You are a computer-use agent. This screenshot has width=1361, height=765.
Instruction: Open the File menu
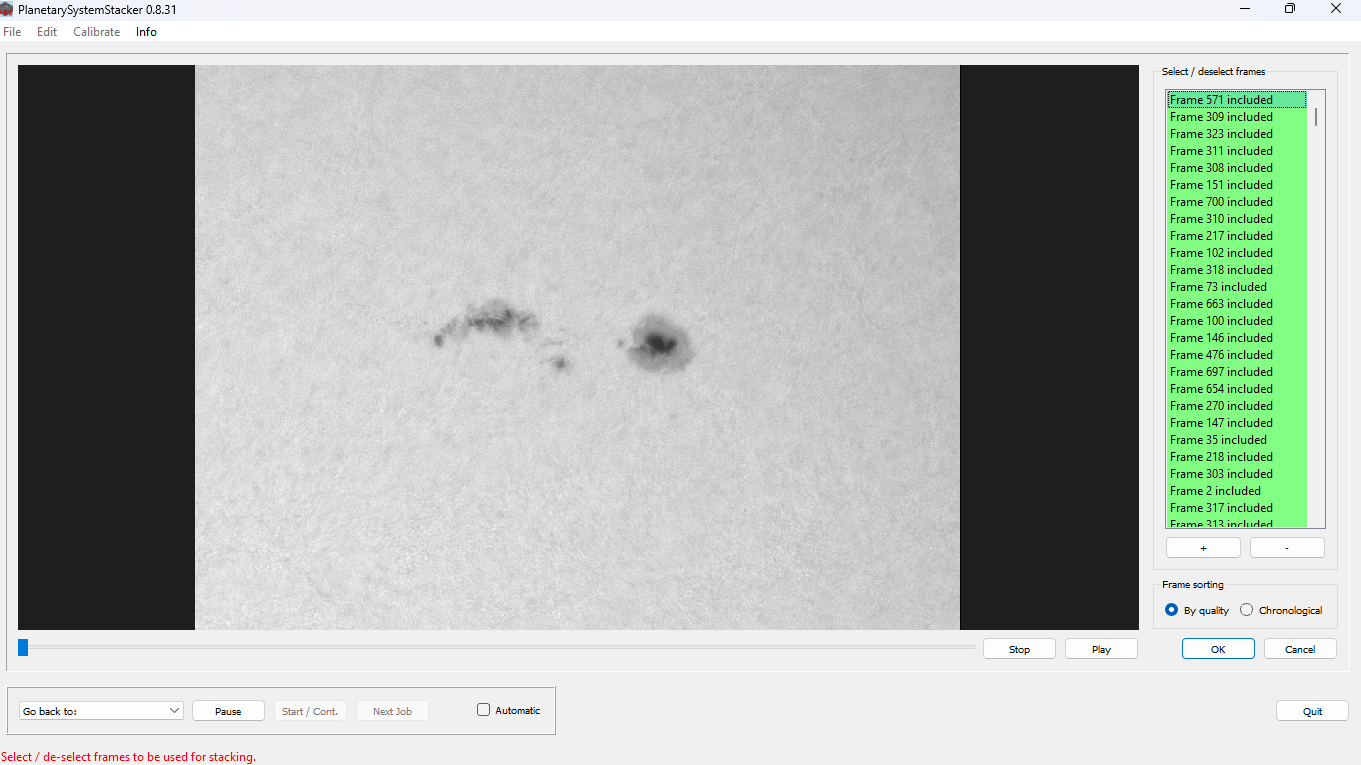pos(12,32)
